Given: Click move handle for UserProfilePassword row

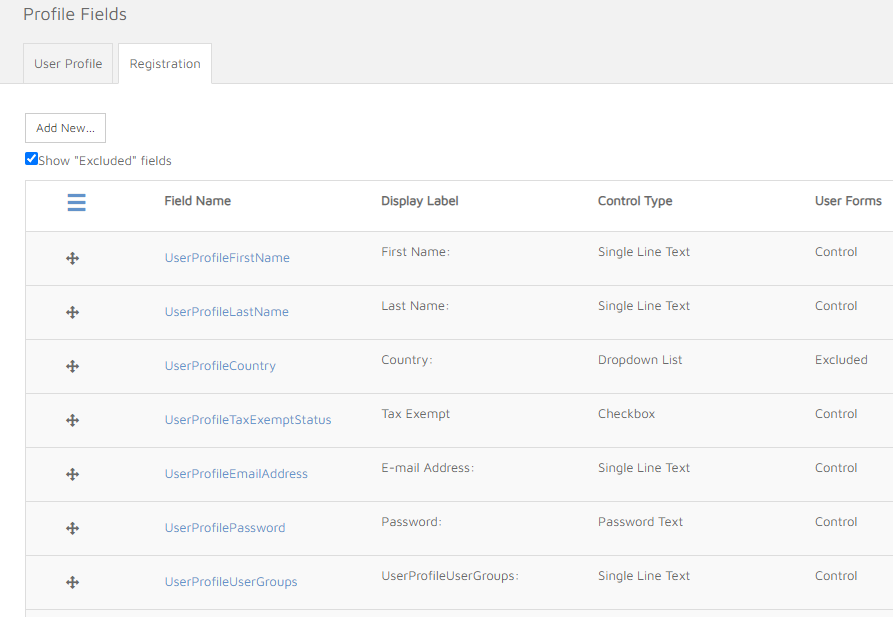Looking at the screenshot, I should click(72, 528).
